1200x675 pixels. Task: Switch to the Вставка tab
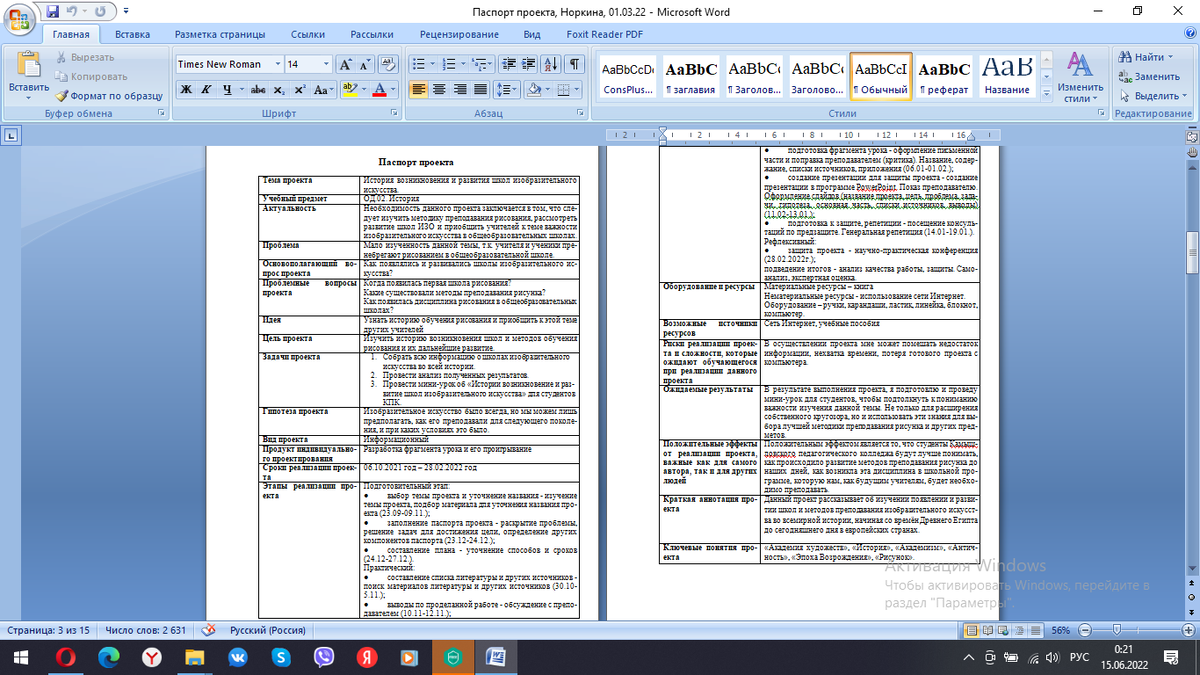[x=132, y=34]
